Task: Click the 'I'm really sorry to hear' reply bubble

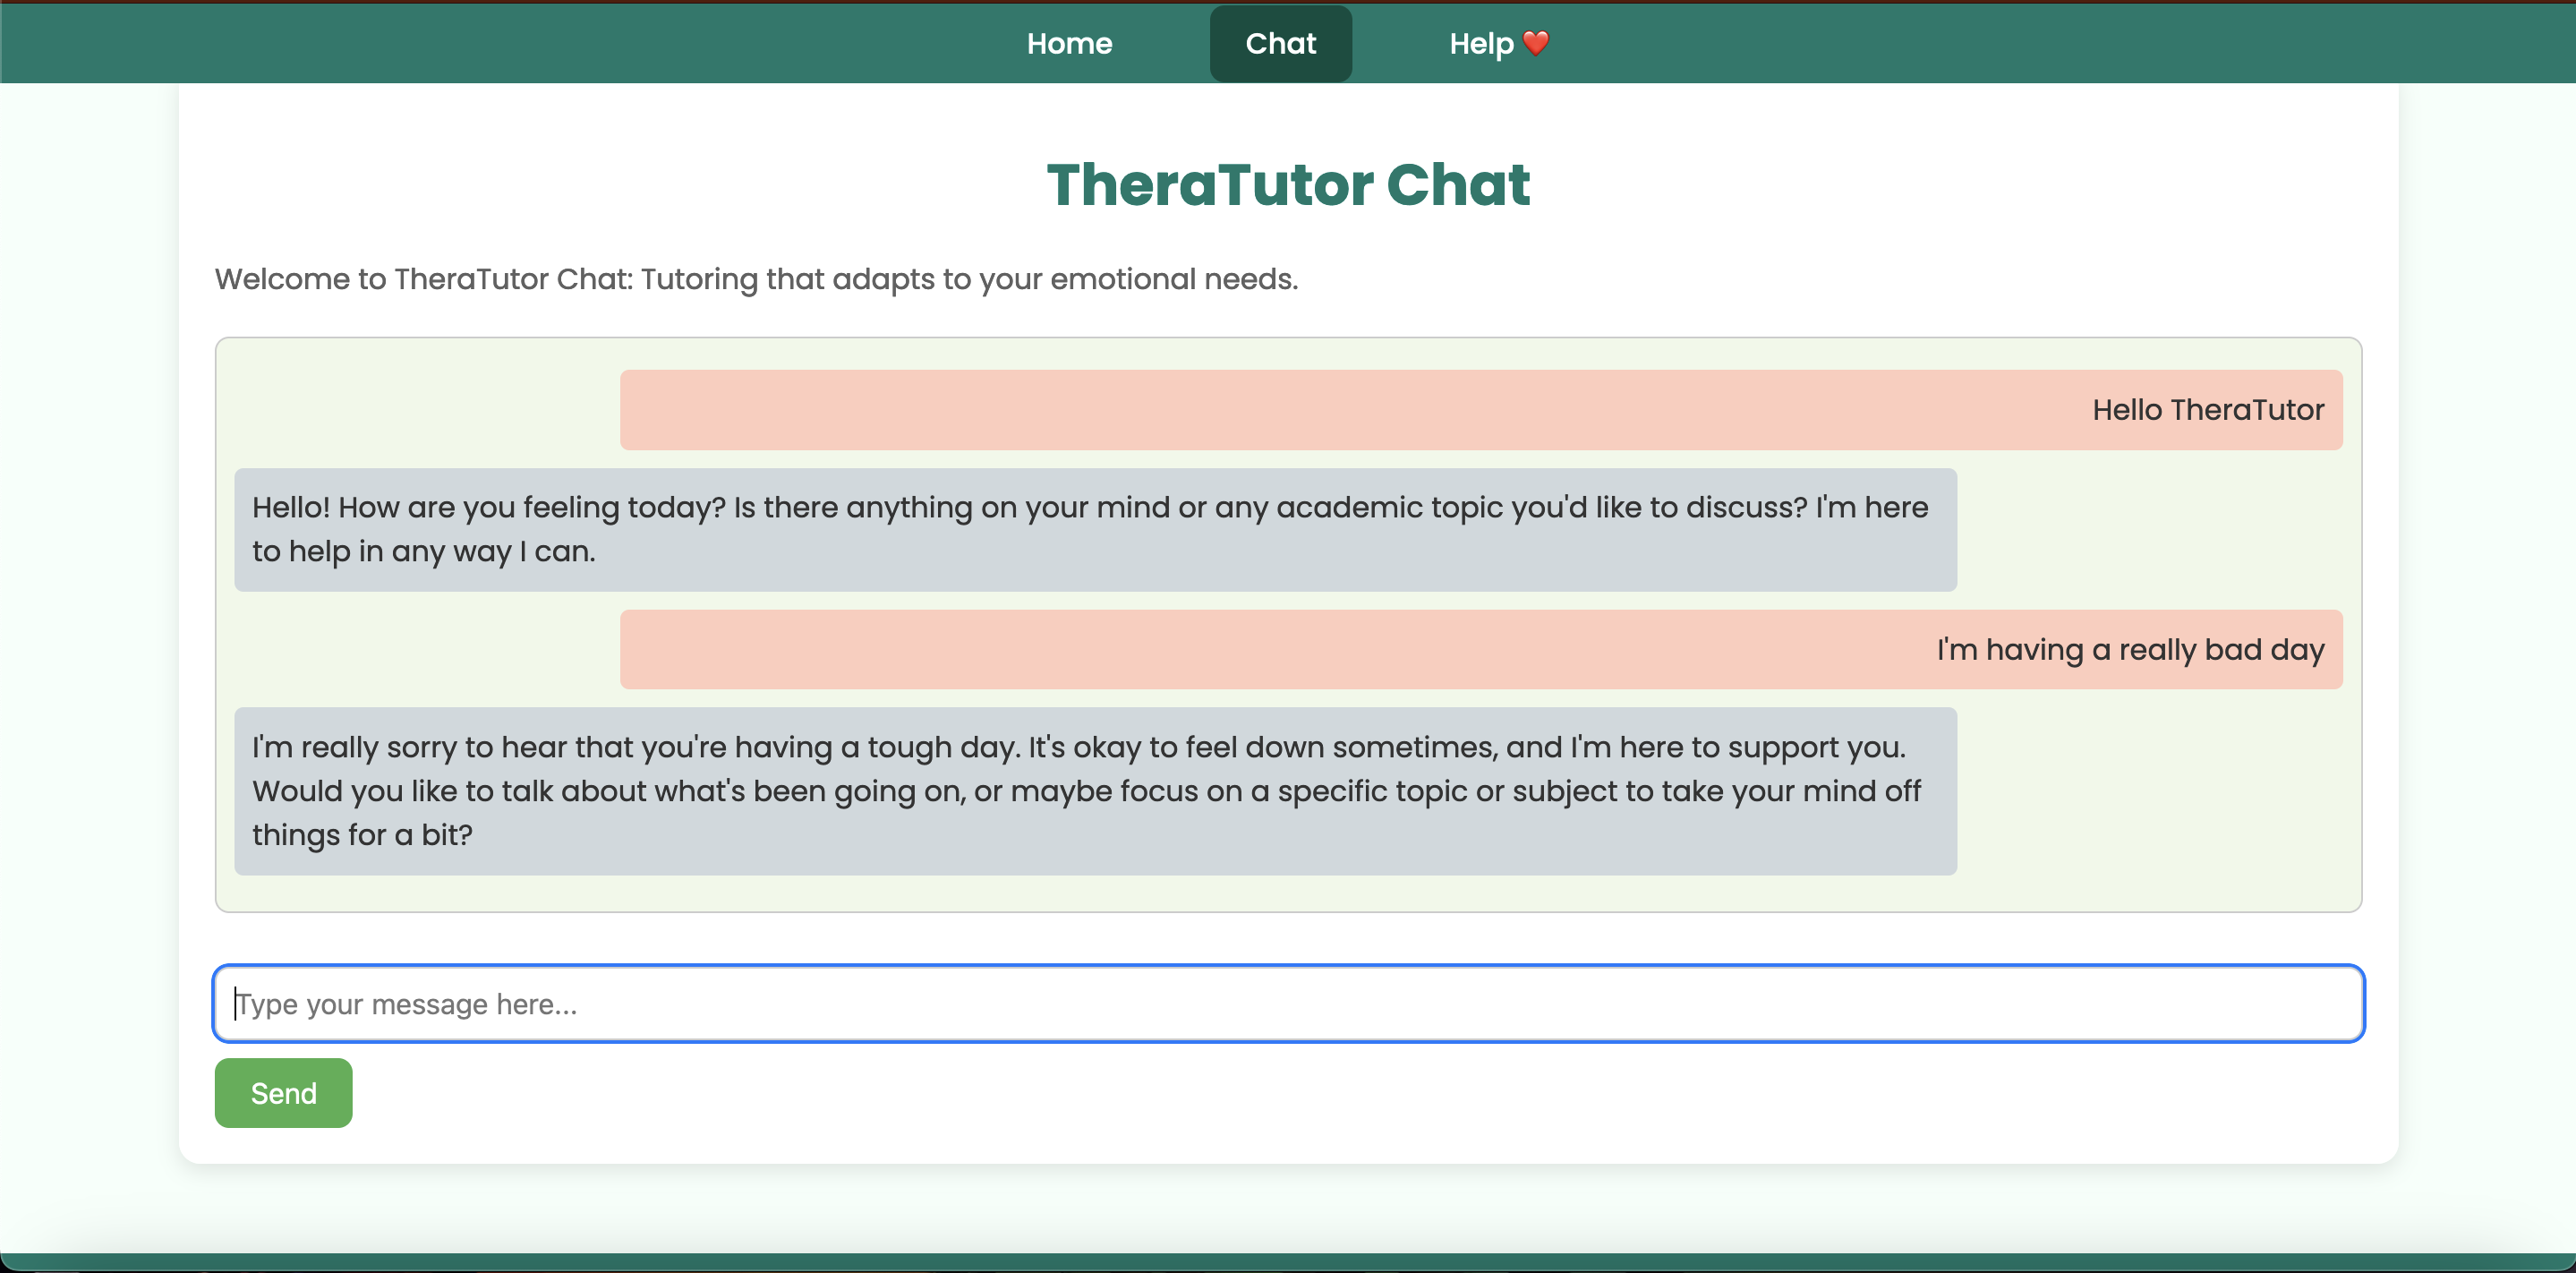Action: [1095, 791]
